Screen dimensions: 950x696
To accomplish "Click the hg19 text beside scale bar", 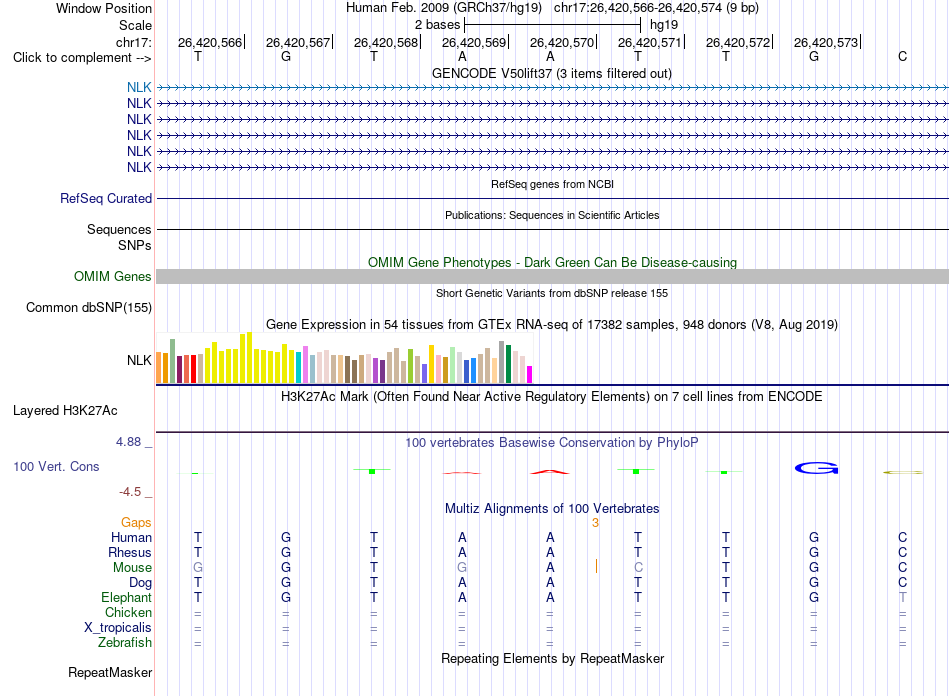I will [x=663, y=25].
